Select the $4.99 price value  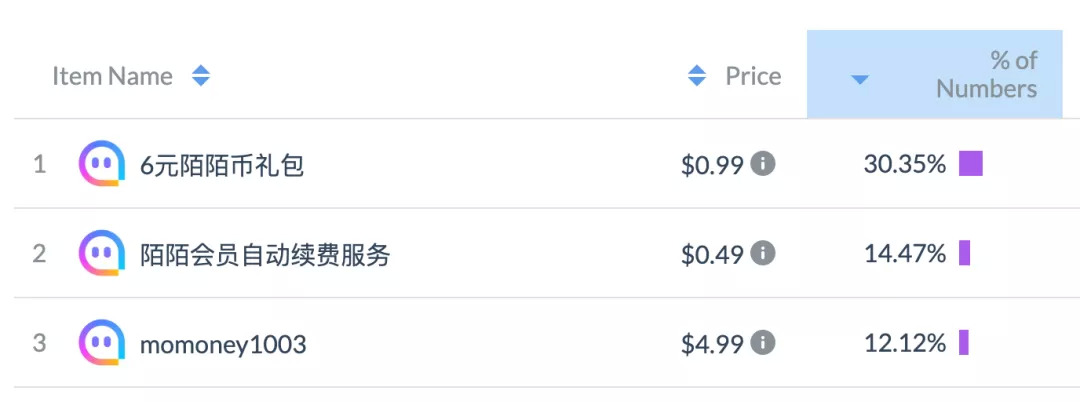click(712, 345)
